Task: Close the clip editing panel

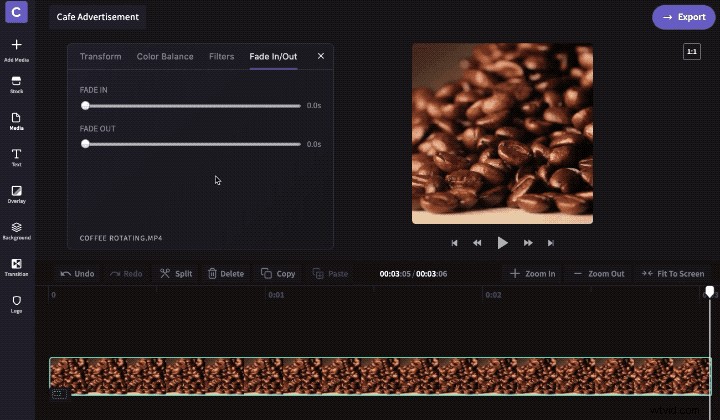Action: click(321, 56)
